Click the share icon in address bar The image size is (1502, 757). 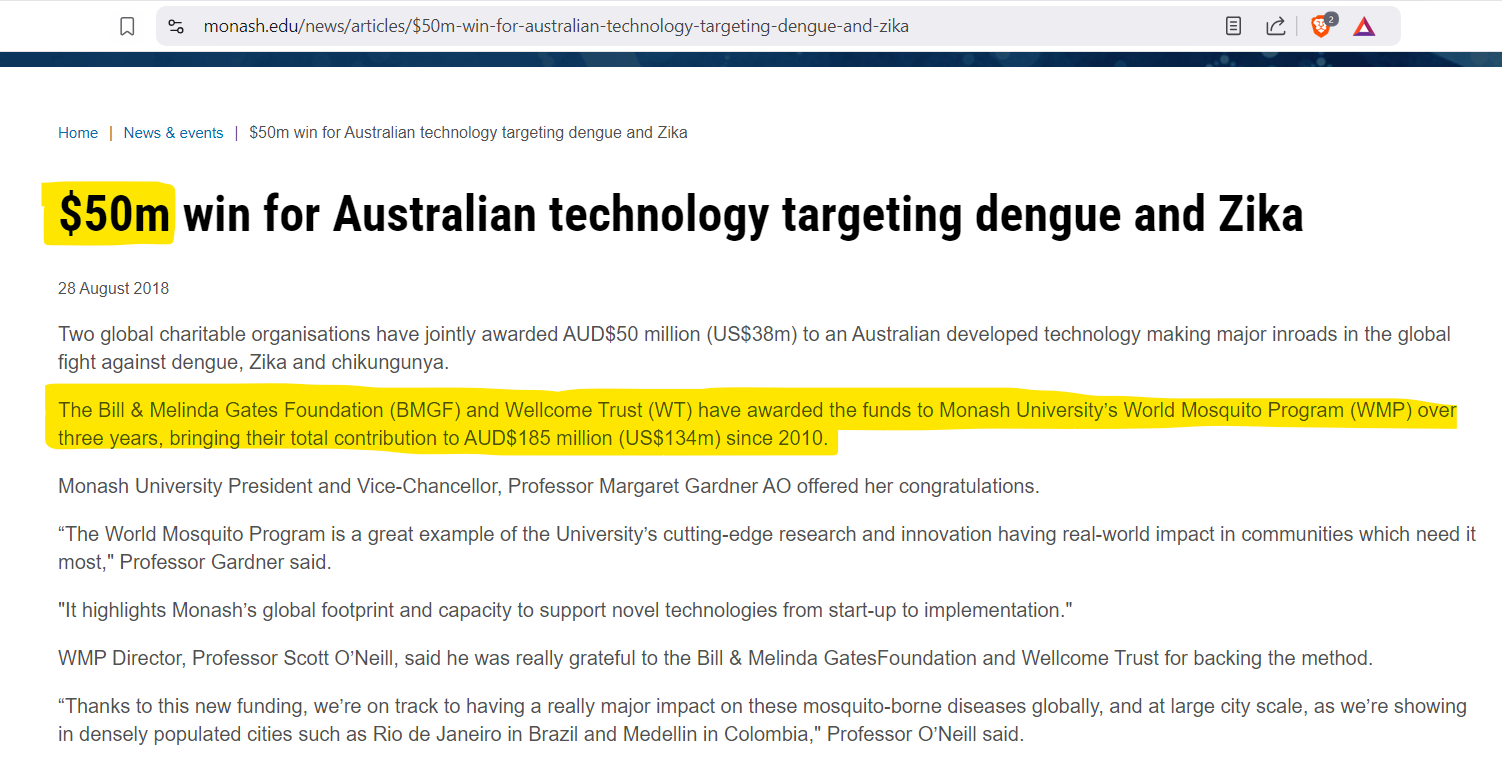(1275, 27)
